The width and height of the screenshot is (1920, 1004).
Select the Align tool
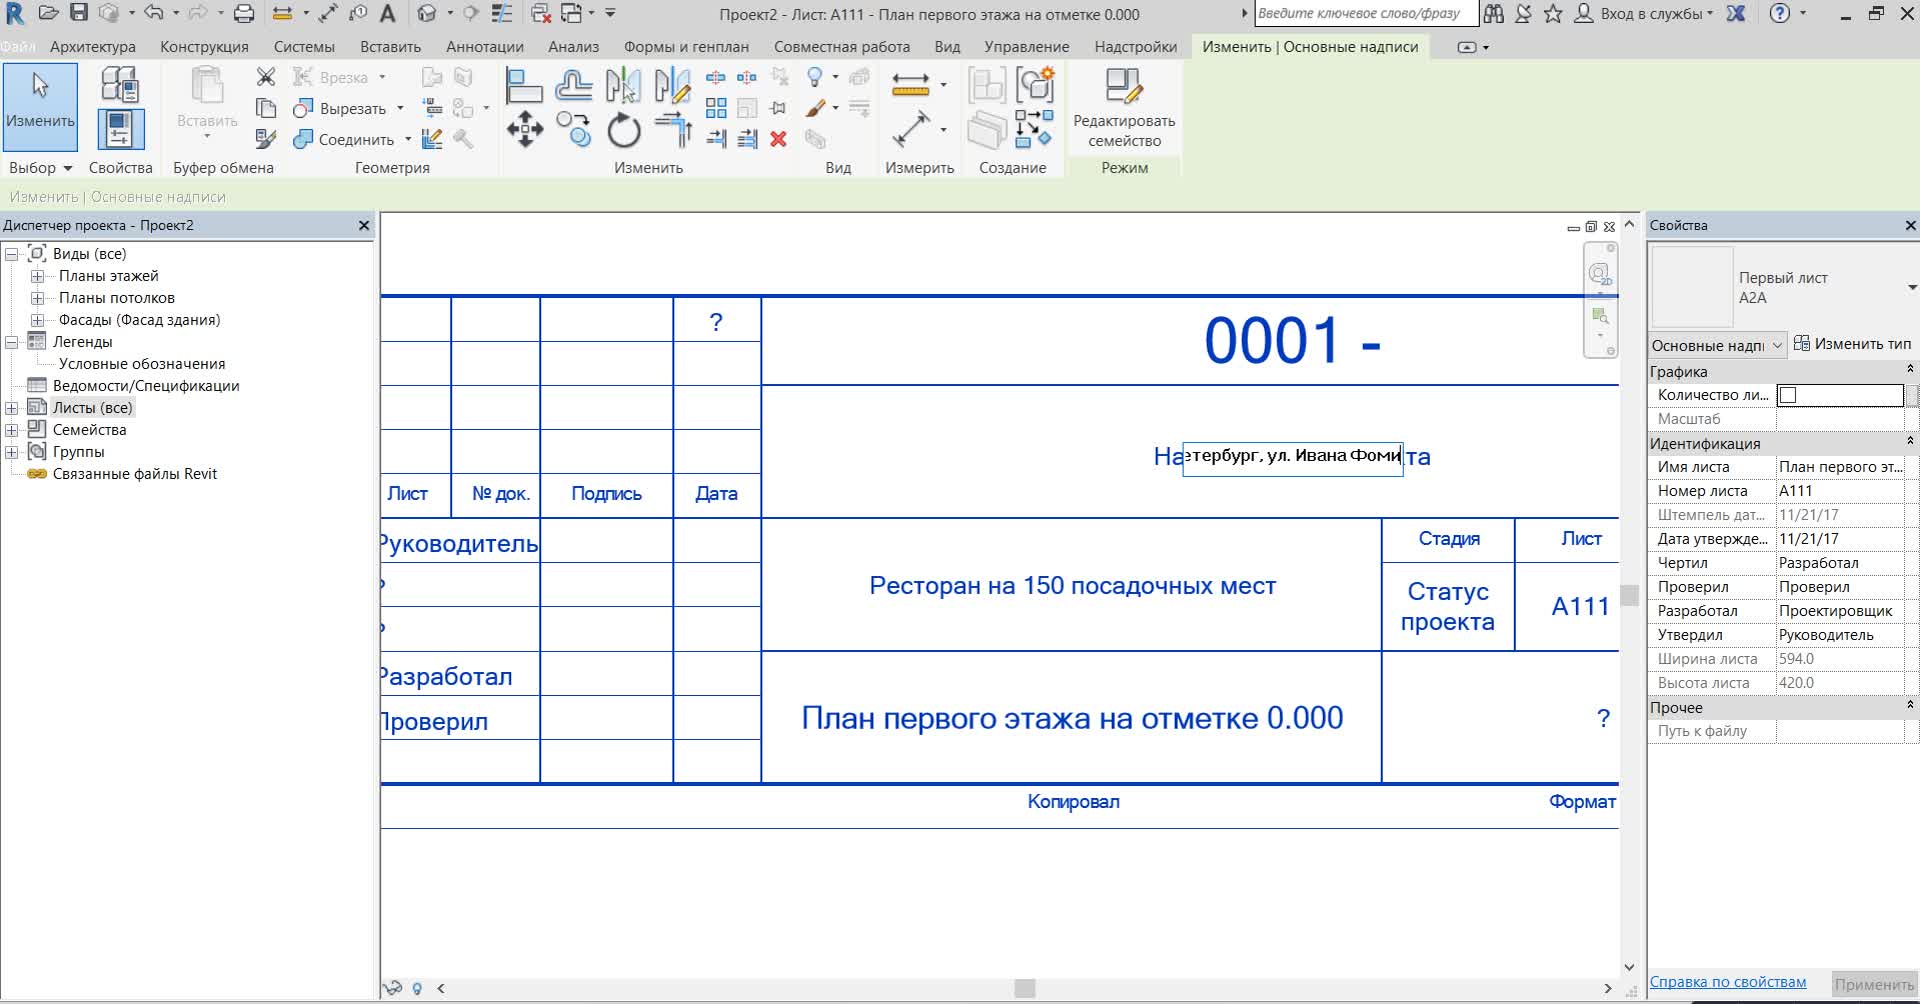(x=524, y=86)
